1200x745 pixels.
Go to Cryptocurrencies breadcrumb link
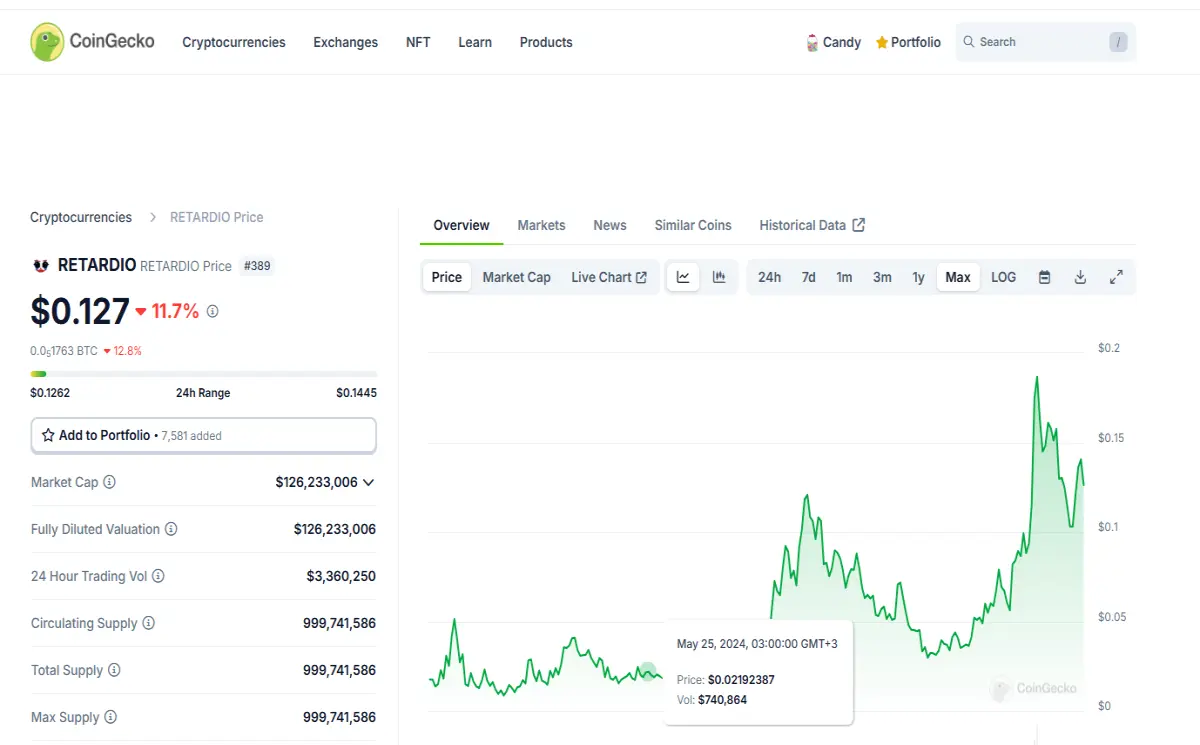click(81, 217)
